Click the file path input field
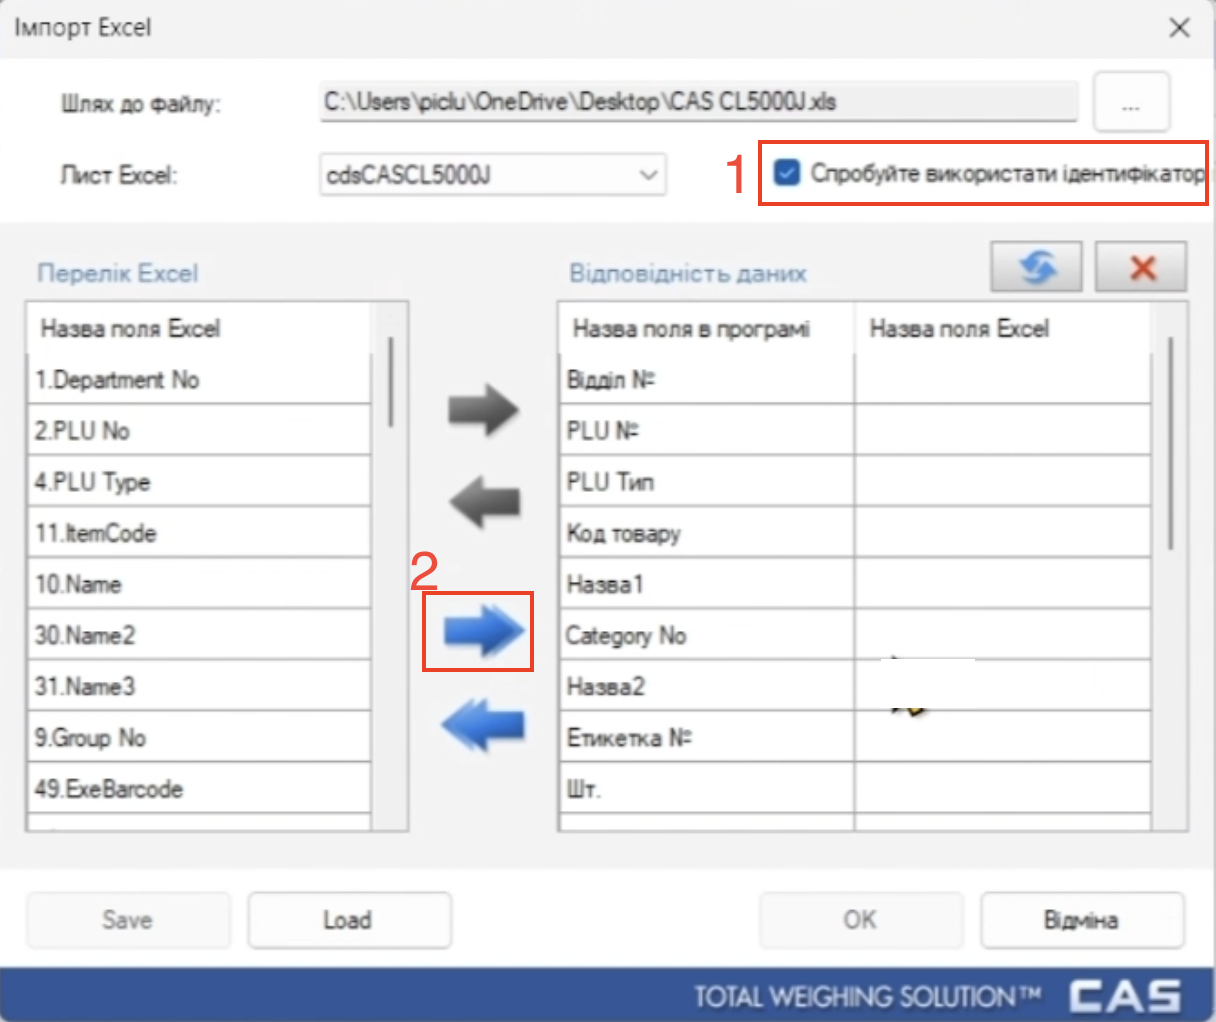 tap(698, 102)
